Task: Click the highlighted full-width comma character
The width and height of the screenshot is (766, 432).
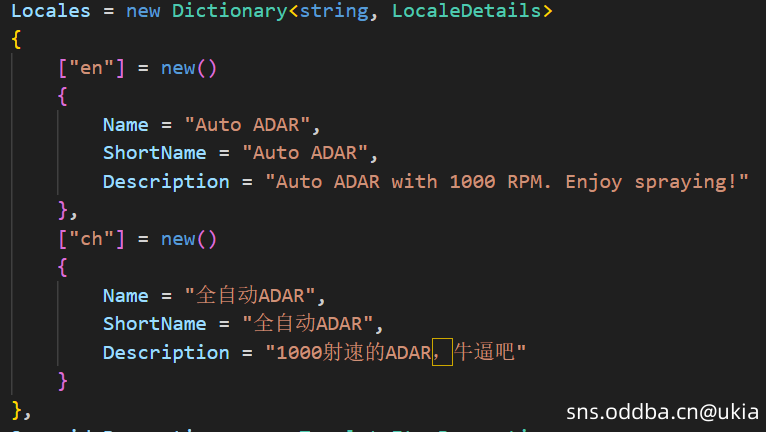Action: click(x=442, y=352)
